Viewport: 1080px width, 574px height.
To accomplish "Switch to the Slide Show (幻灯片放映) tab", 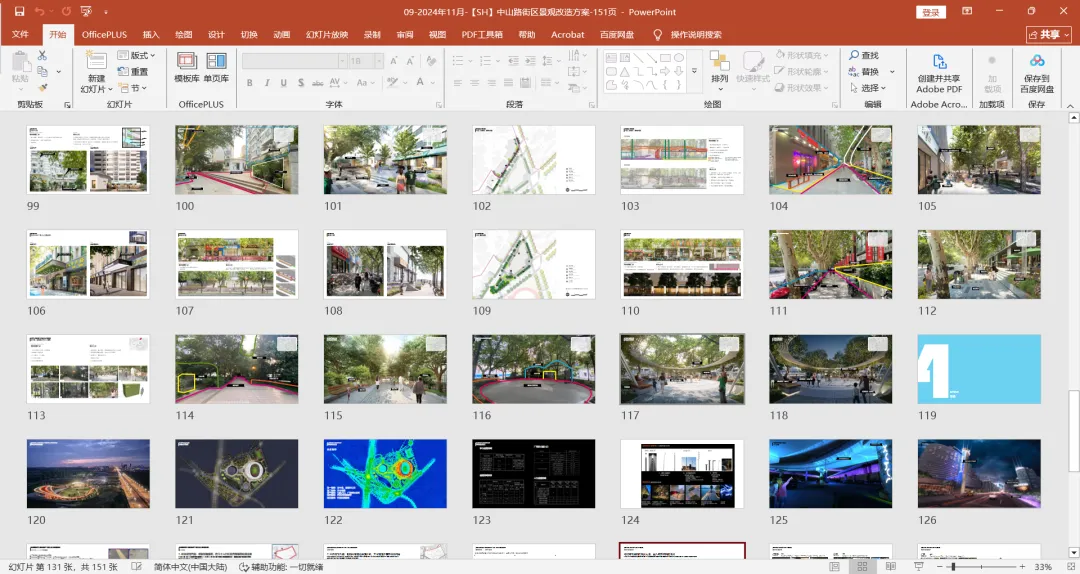I will coord(327,35).
